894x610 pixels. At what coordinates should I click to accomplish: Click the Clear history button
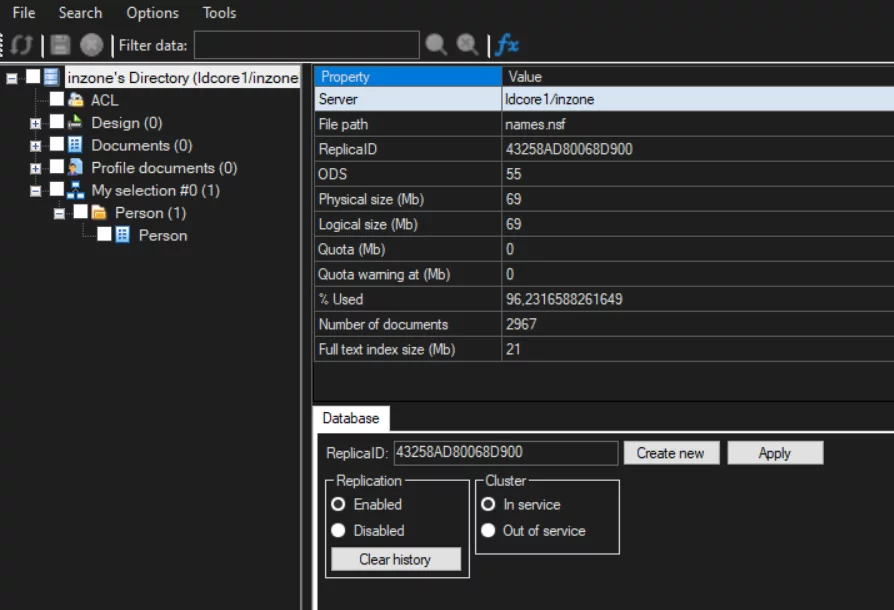click(395, 560)
